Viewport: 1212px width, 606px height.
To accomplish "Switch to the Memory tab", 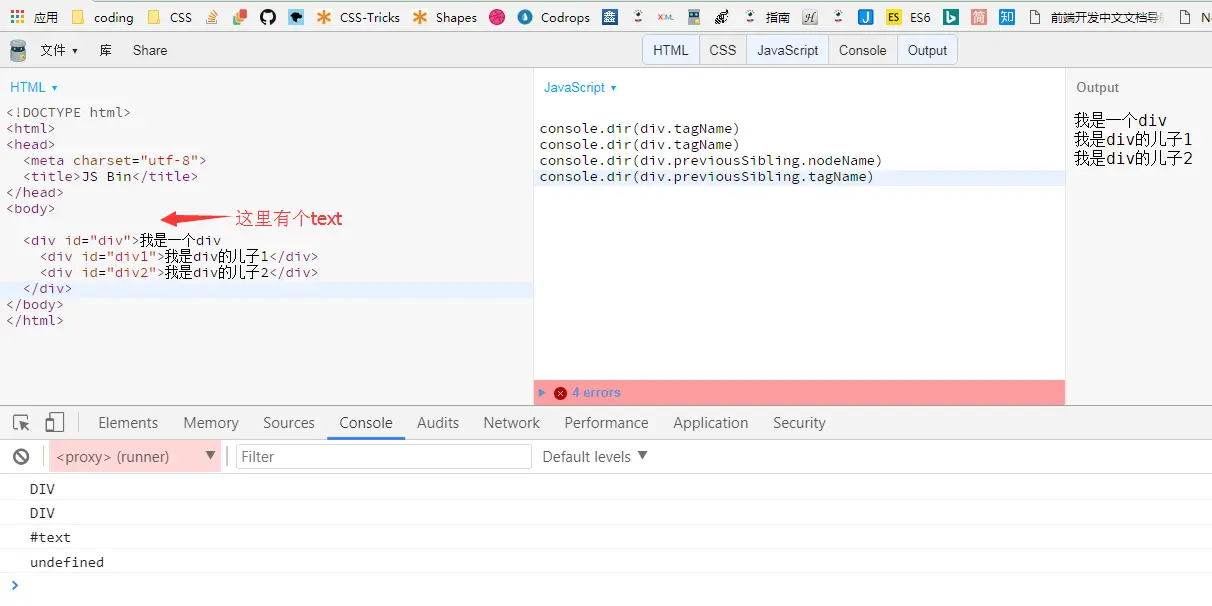I will click(x=211, y=423).
